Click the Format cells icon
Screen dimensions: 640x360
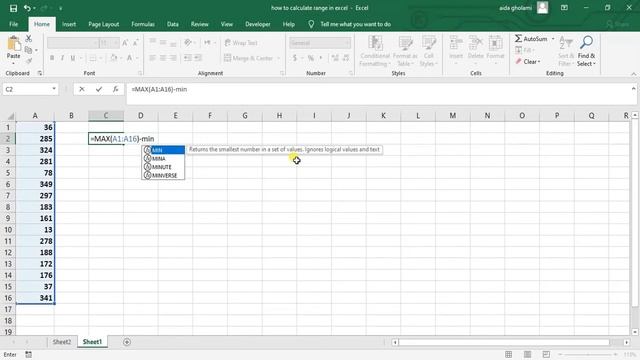[x=495, y=43]
